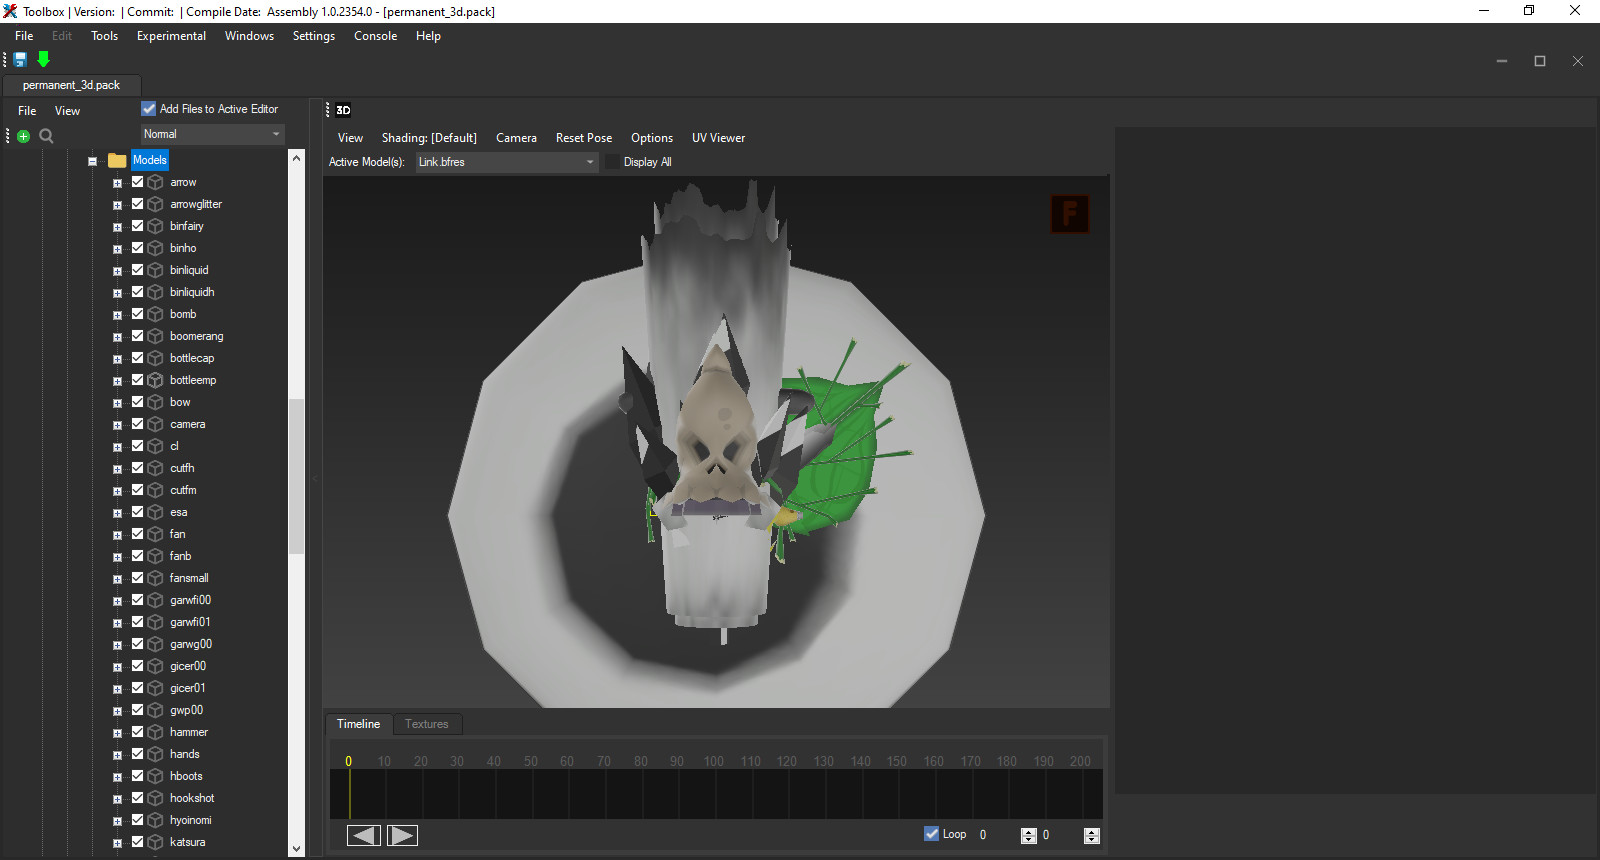Open the Tools menu
The width and height of the screenshot is (1600, 860).
(x=104, y=36)
